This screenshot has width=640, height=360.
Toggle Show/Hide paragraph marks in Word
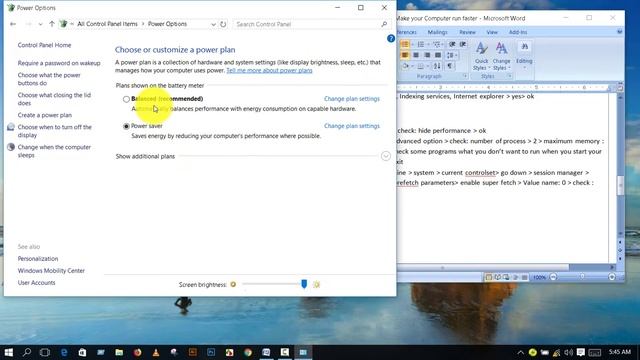click(449, 66)
